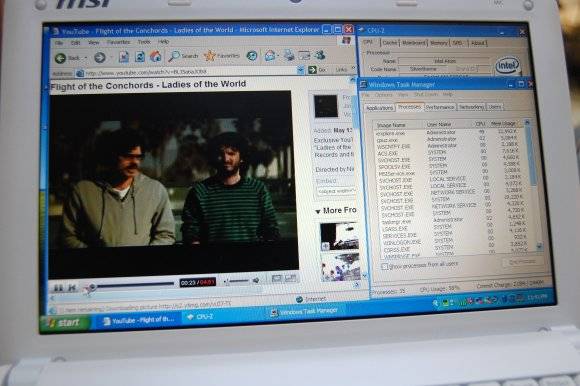Click the IE Forward arrow button
This screenshot has height=386, width=580.
(100, 57)
